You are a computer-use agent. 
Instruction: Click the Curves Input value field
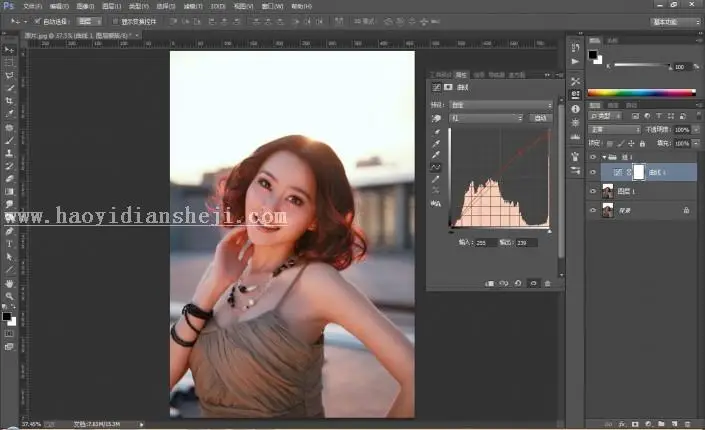485,242
